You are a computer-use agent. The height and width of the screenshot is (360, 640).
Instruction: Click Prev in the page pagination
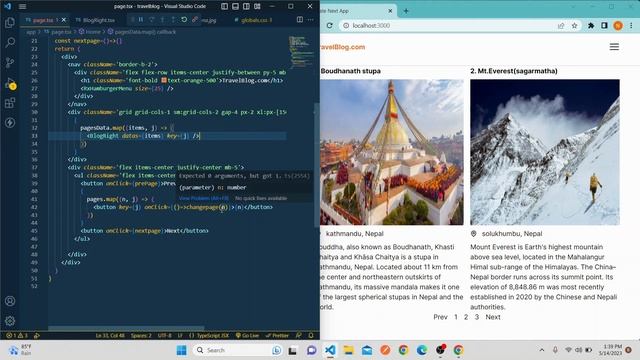tap(440, 317)
